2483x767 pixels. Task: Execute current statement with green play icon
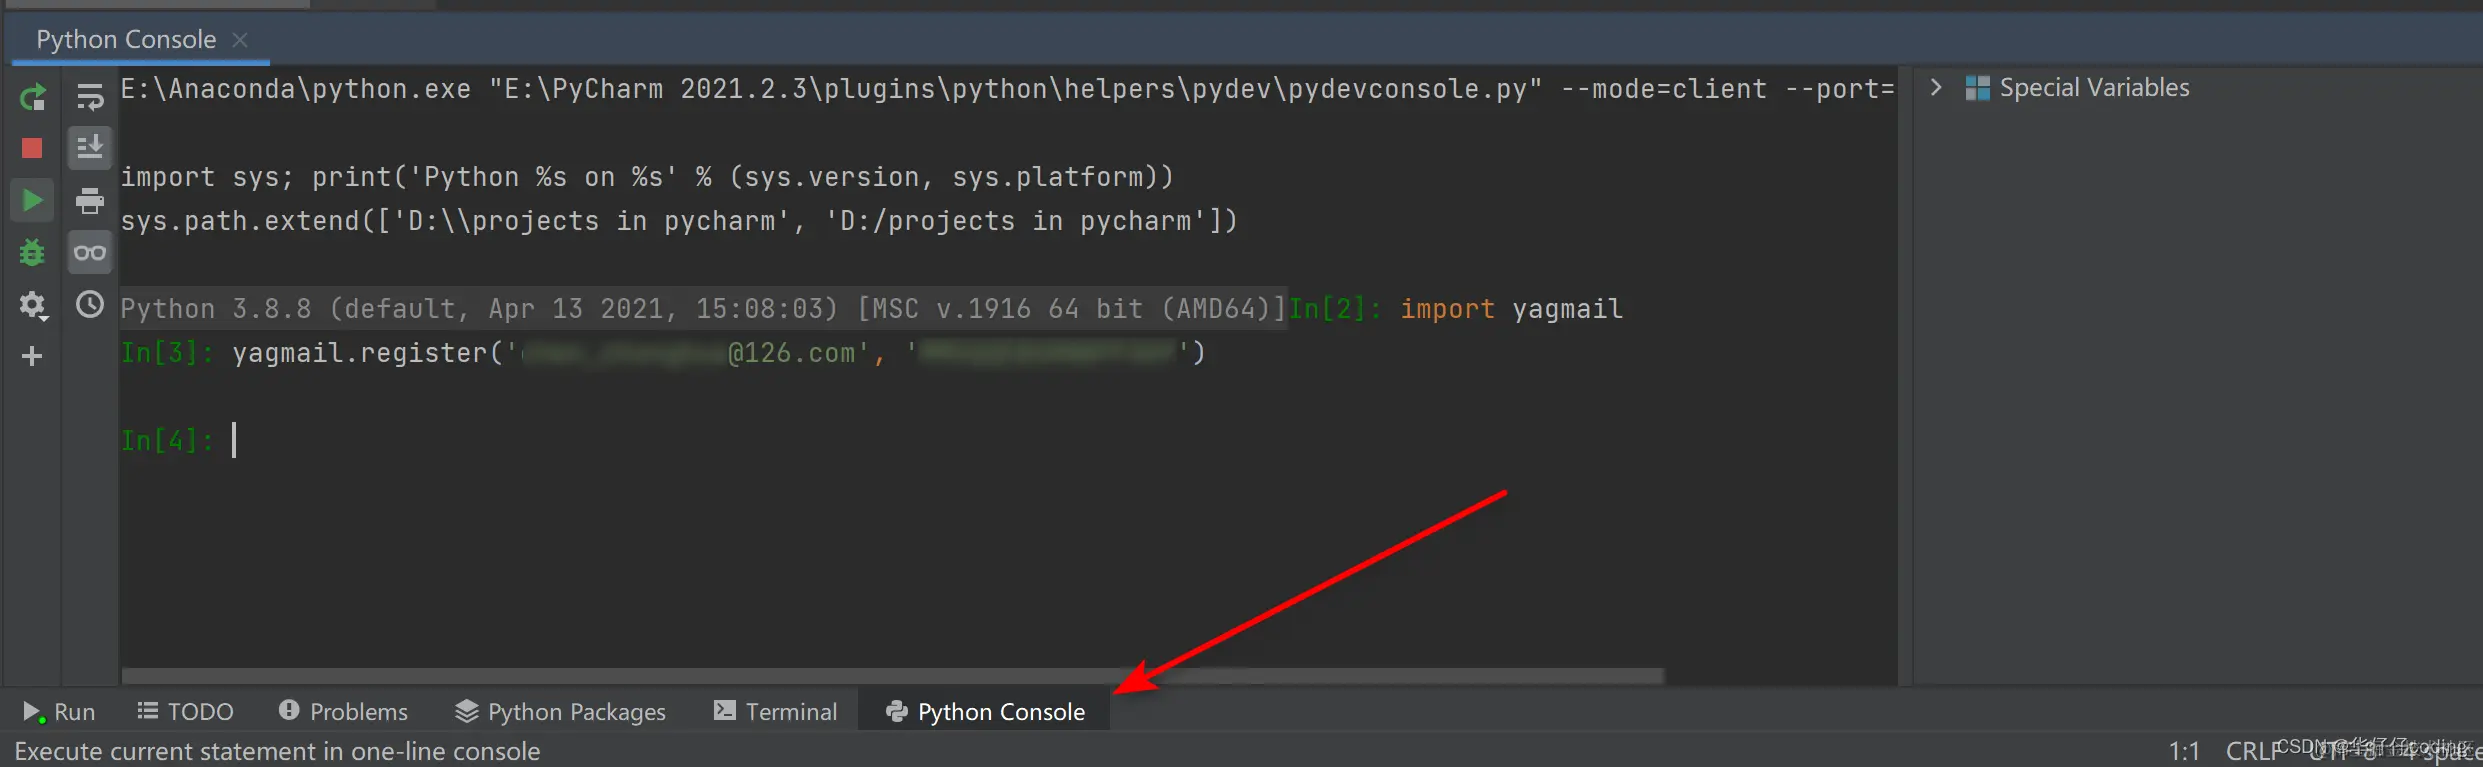(32, 200)
